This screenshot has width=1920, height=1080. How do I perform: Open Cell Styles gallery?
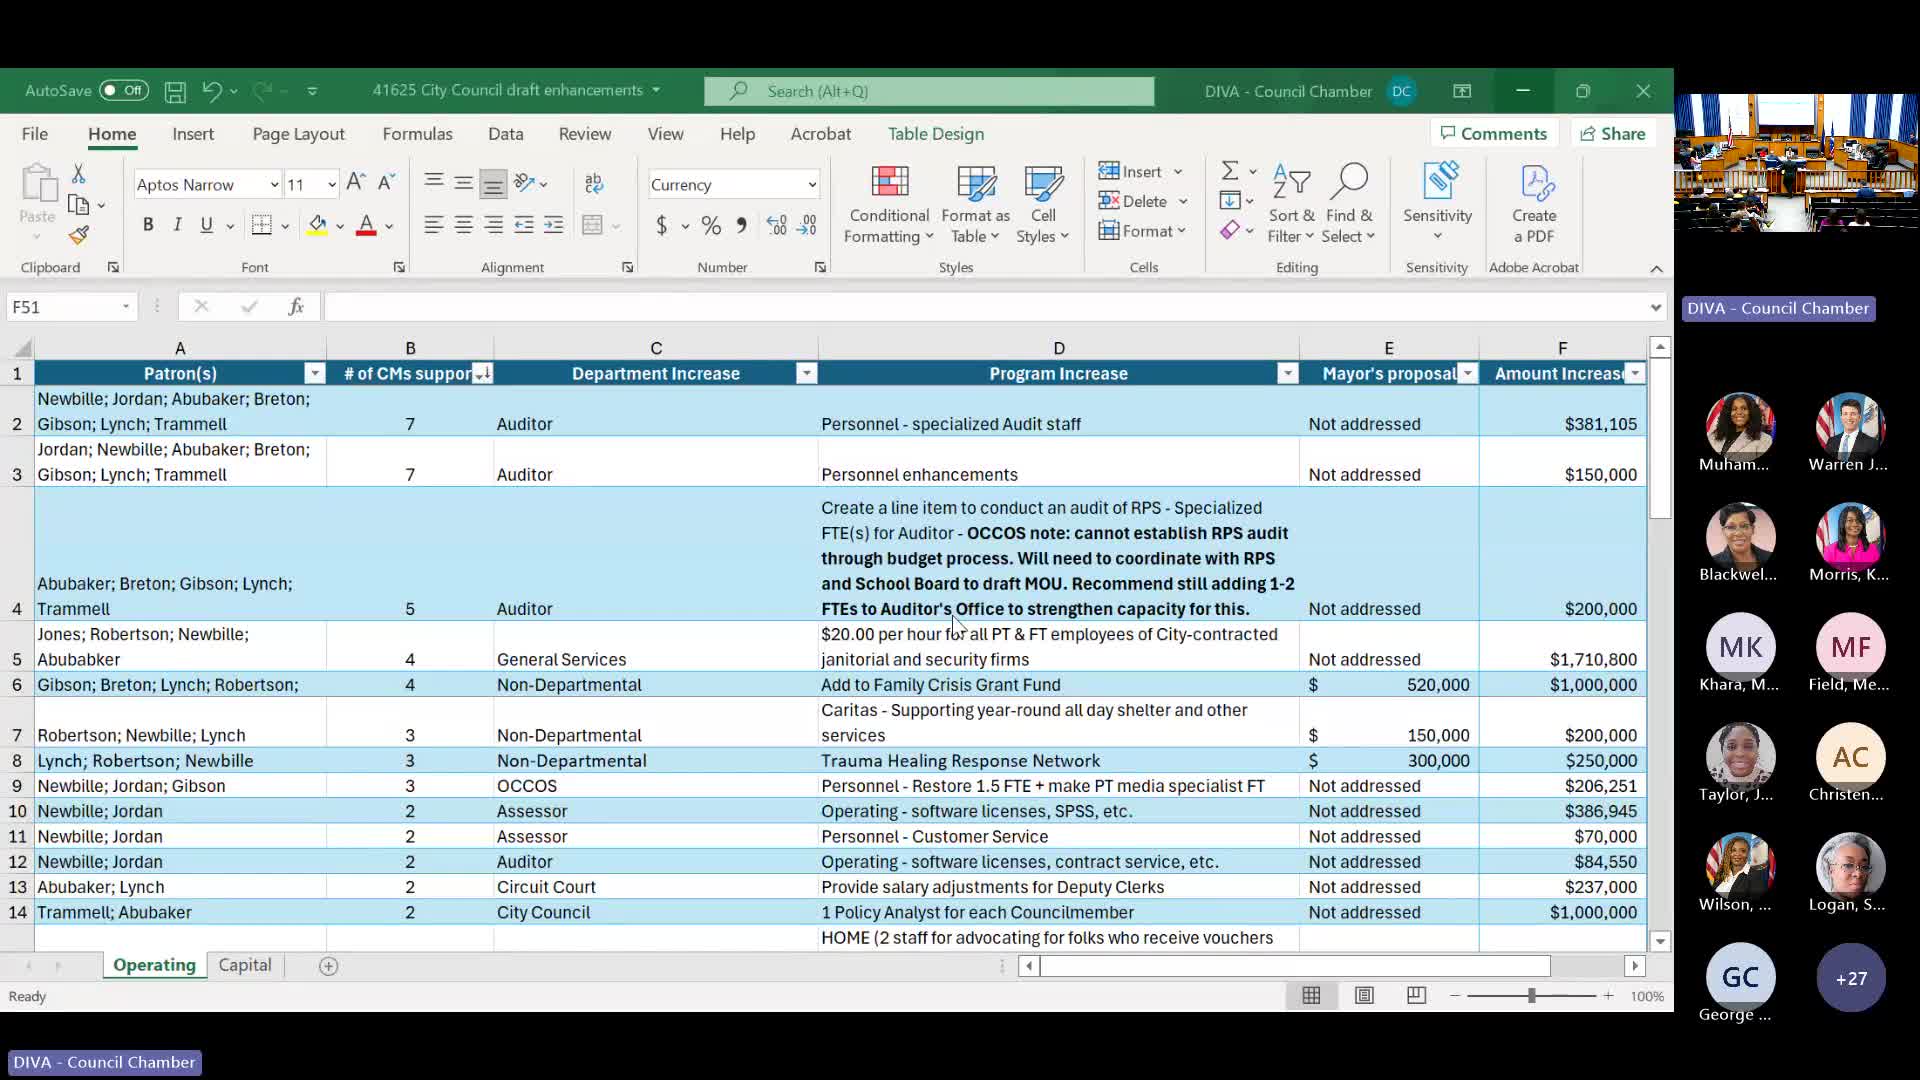(1043, 205)
